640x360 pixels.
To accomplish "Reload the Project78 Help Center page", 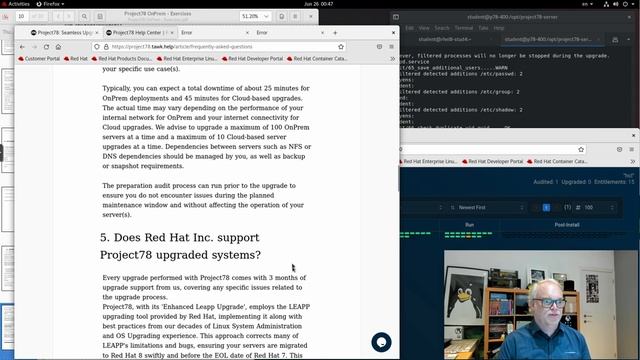I will (46, 47).
